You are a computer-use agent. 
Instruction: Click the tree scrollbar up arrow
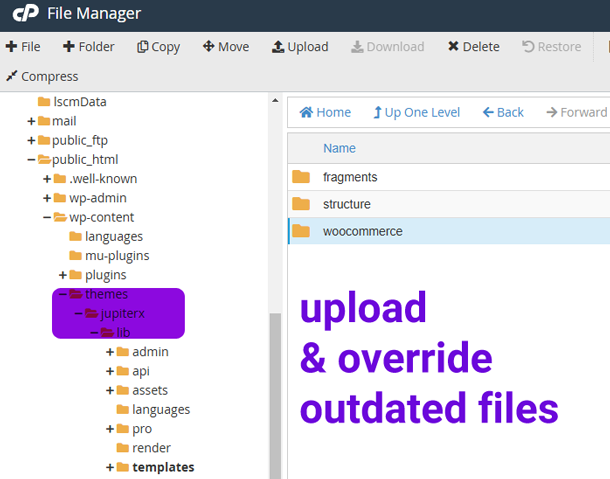click(x=275, y=100)
